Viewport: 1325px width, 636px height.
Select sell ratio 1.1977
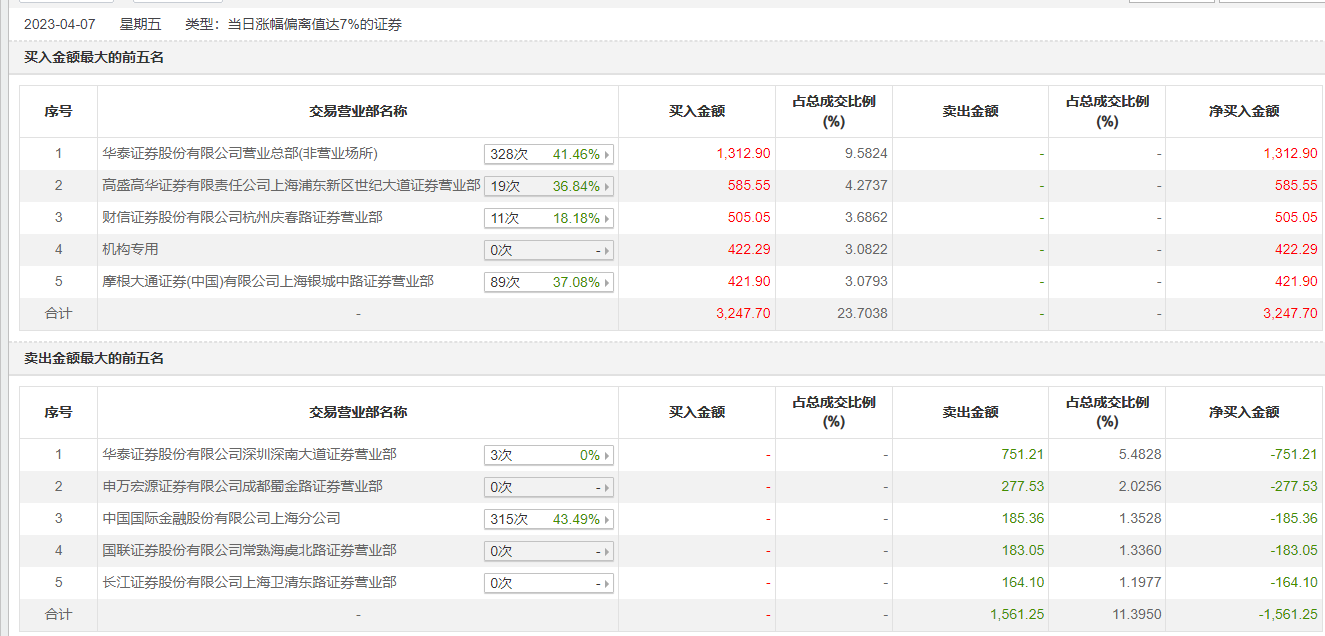(1138, 583)
